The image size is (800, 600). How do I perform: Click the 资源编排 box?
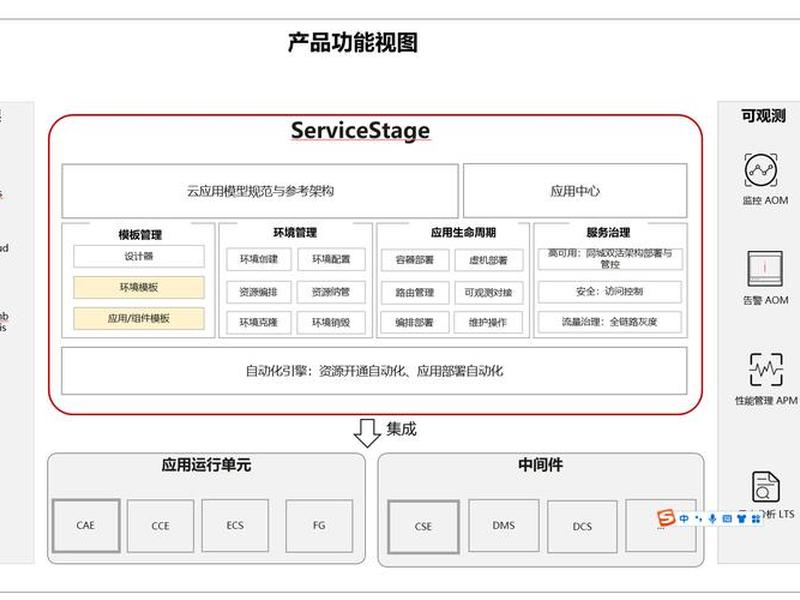point(259,292)
